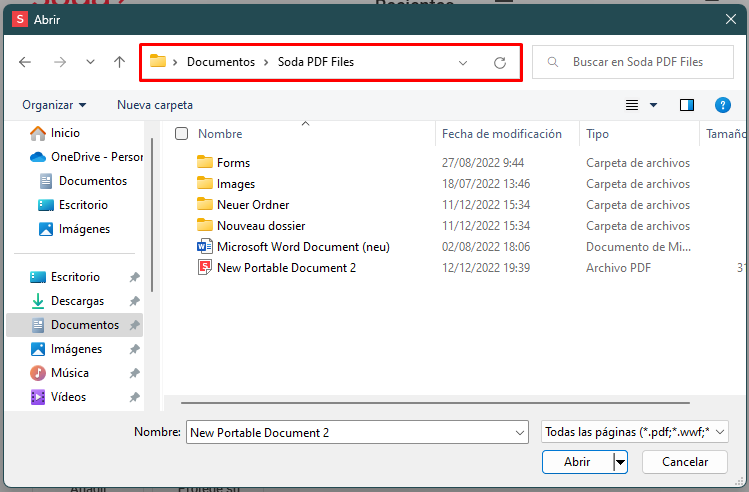The width and height of the screenshot is (749, 492).
Task: Select the Nouveau dossier folder
Action: click(261, 226)
